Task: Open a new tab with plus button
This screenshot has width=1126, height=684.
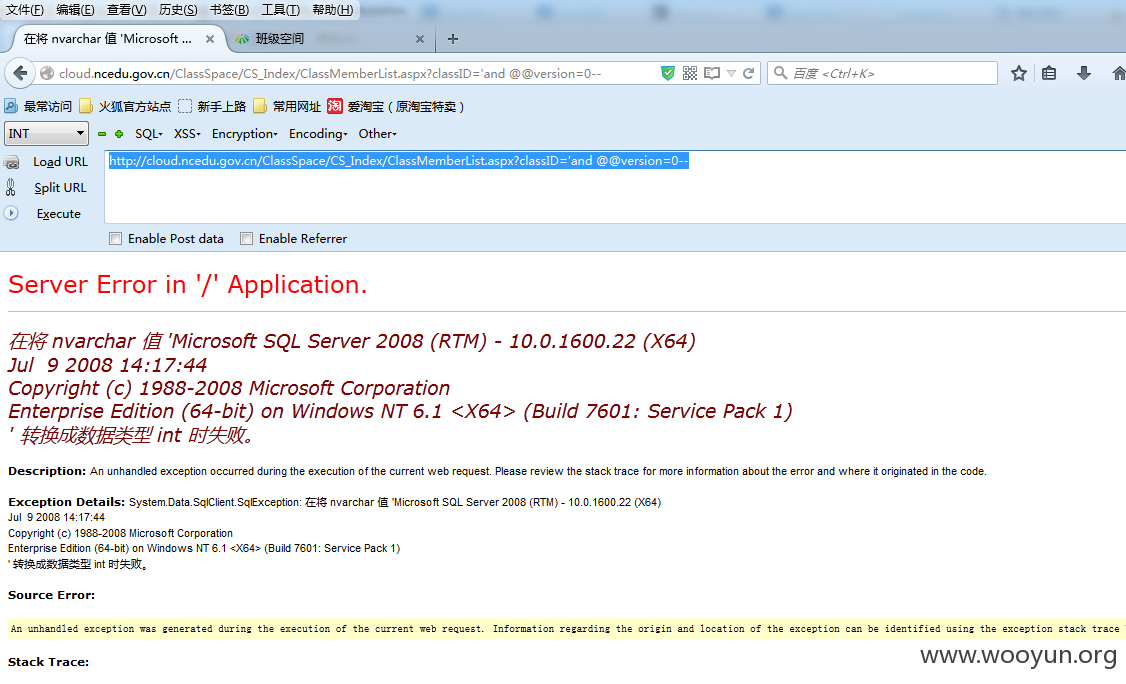Action: pos(452,39)
